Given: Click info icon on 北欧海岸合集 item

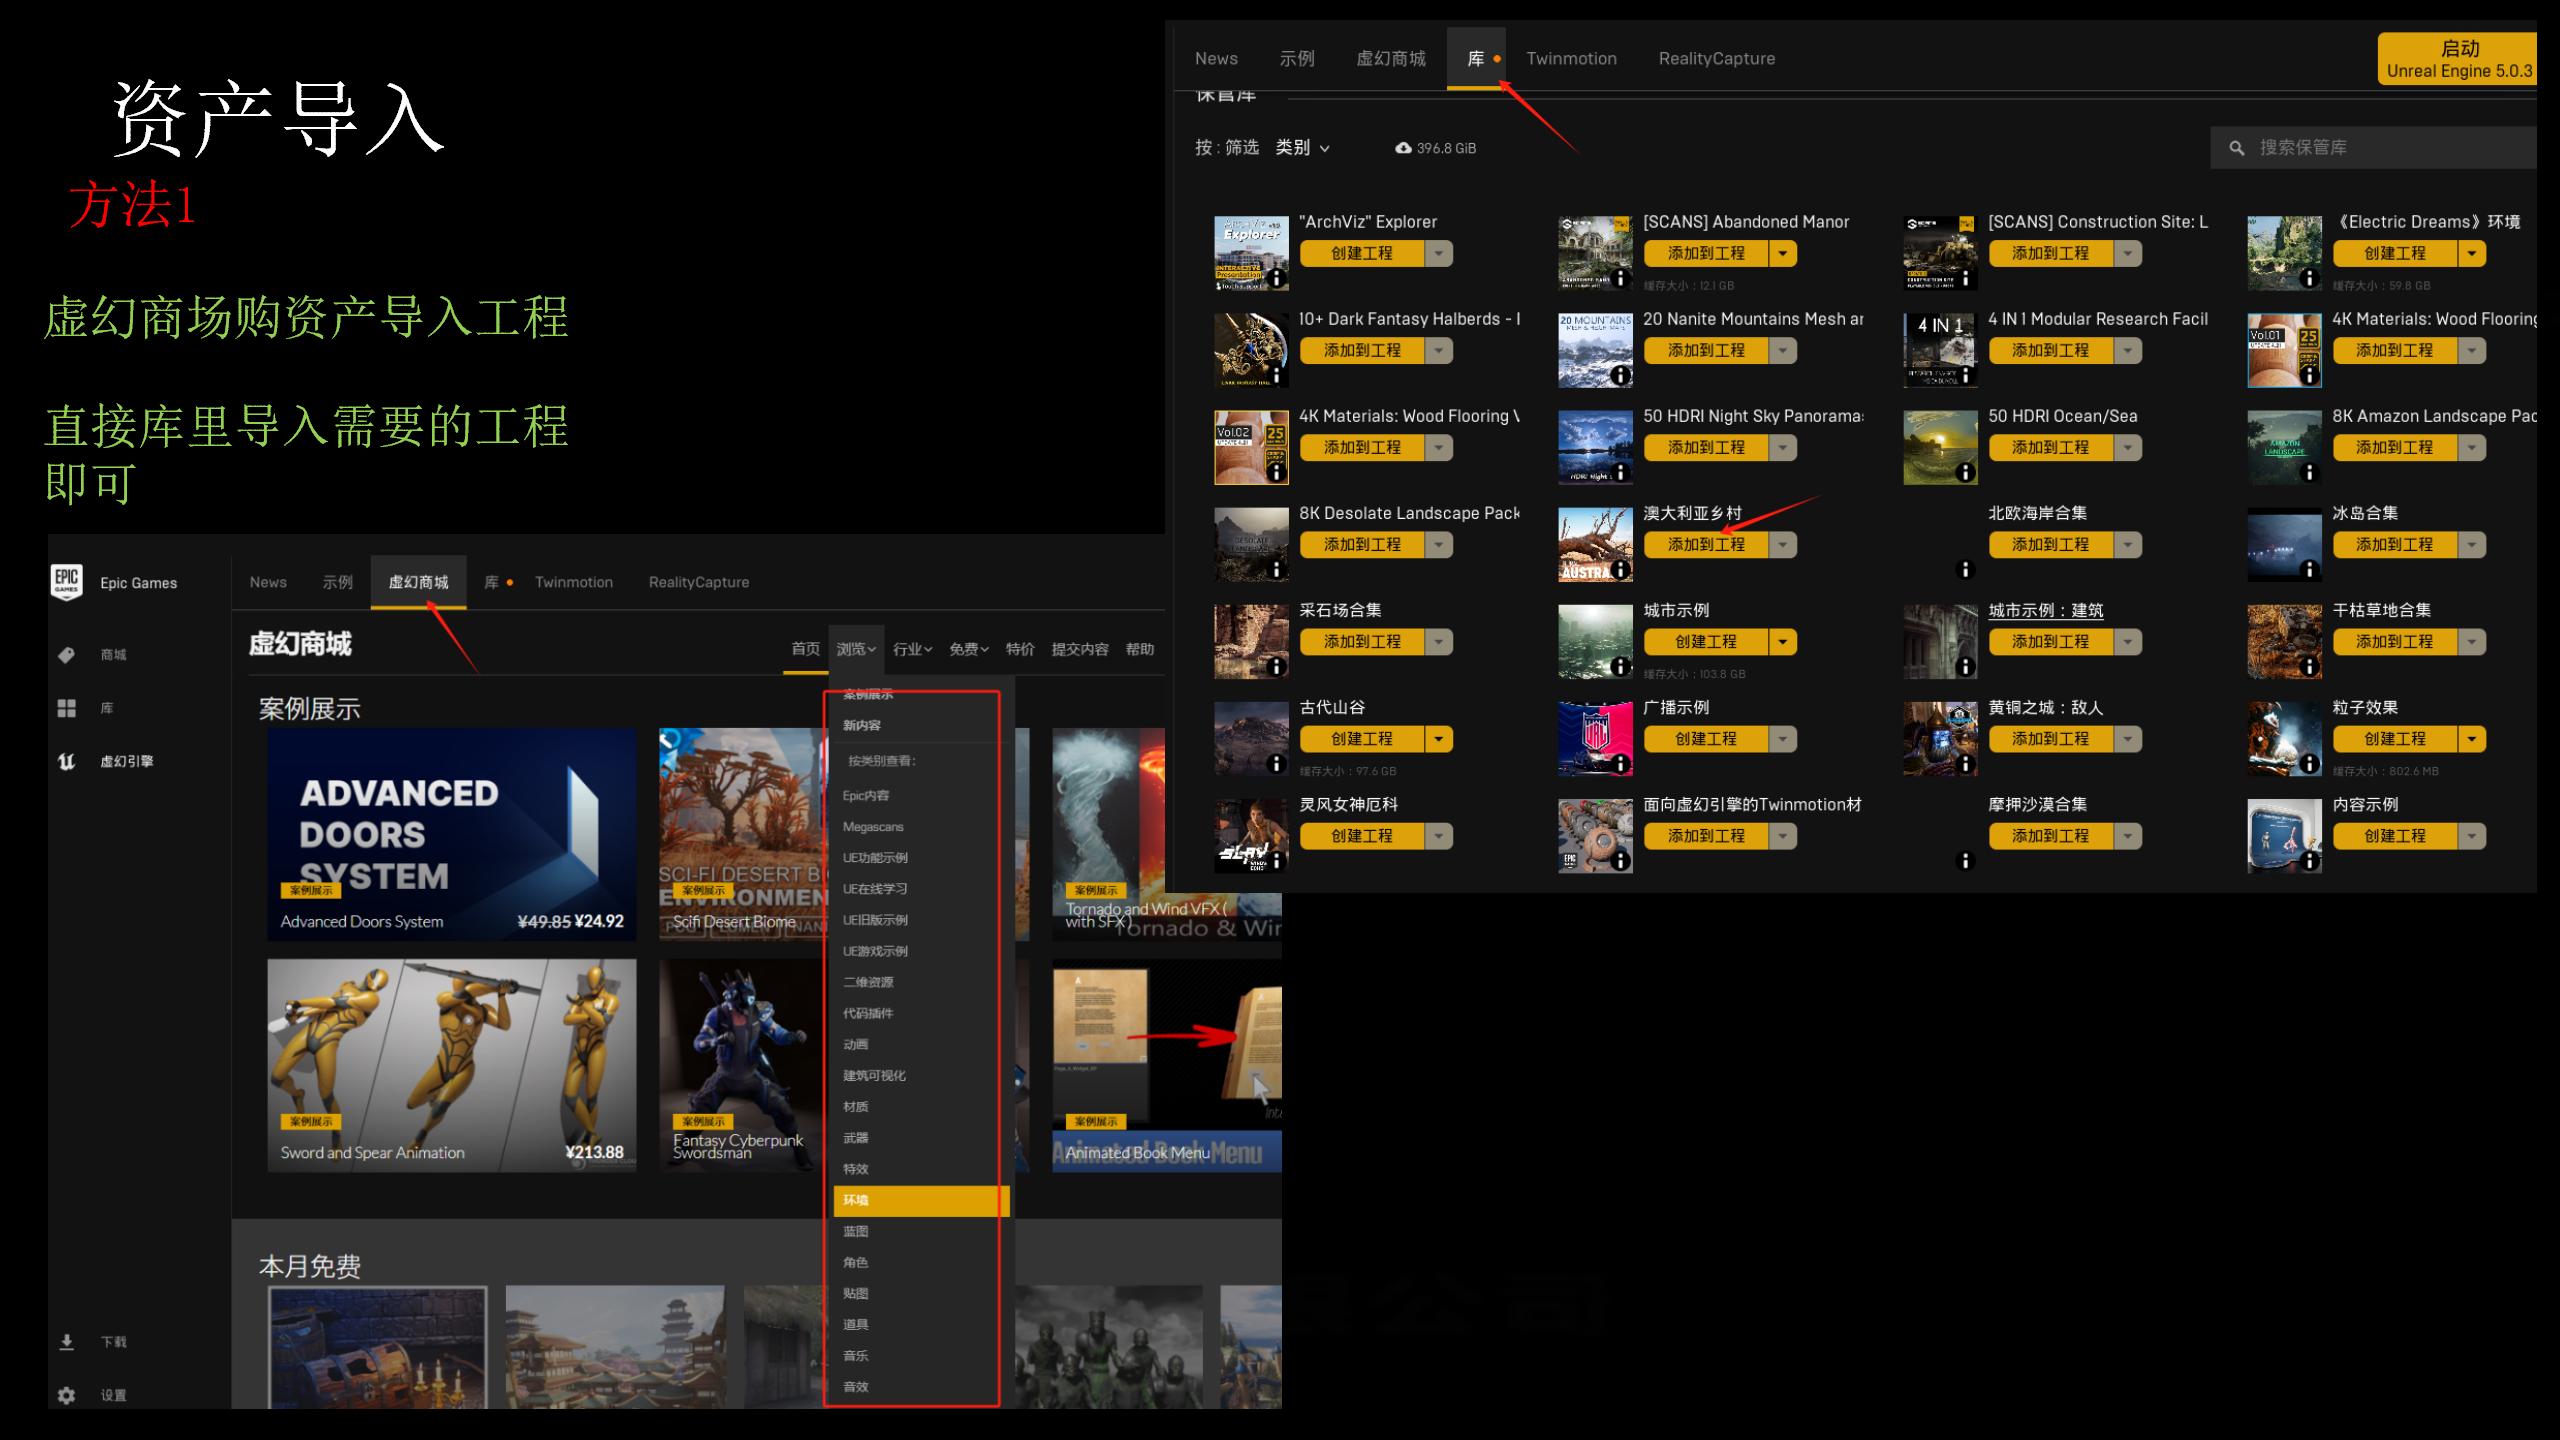Looking at the screenshot, I should point(1965,569).
